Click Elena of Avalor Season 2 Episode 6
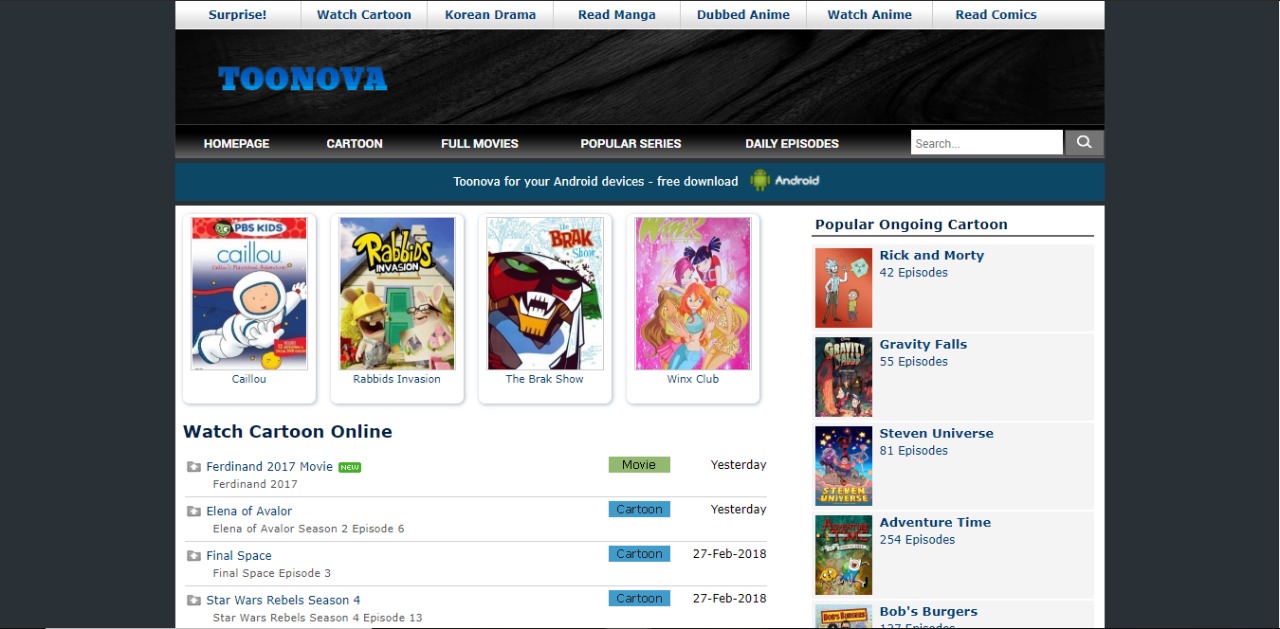This screenshot has height=629, width=1280. [x=309, y=529]
